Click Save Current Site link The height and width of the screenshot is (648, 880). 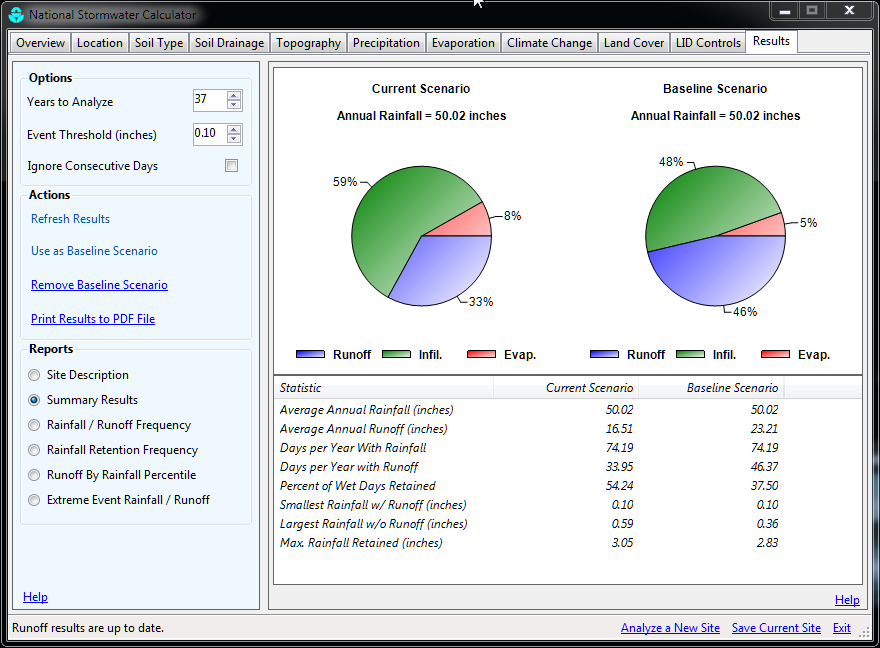pos(776,628)
